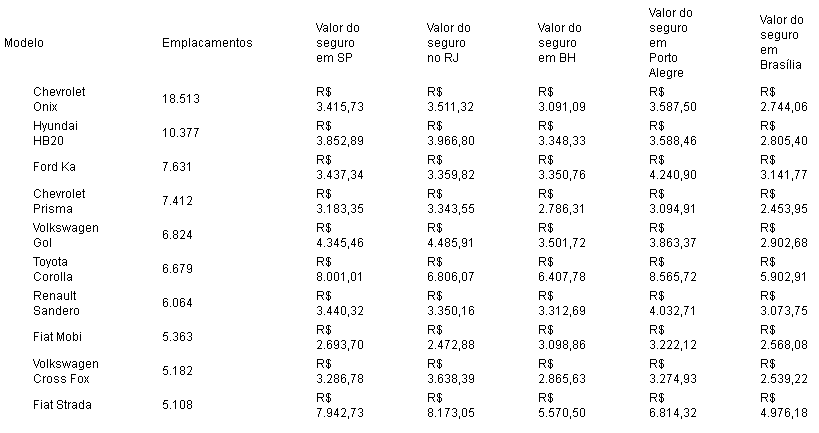
Task: Select the Toyota Corolla model cell
Action: 54,269
